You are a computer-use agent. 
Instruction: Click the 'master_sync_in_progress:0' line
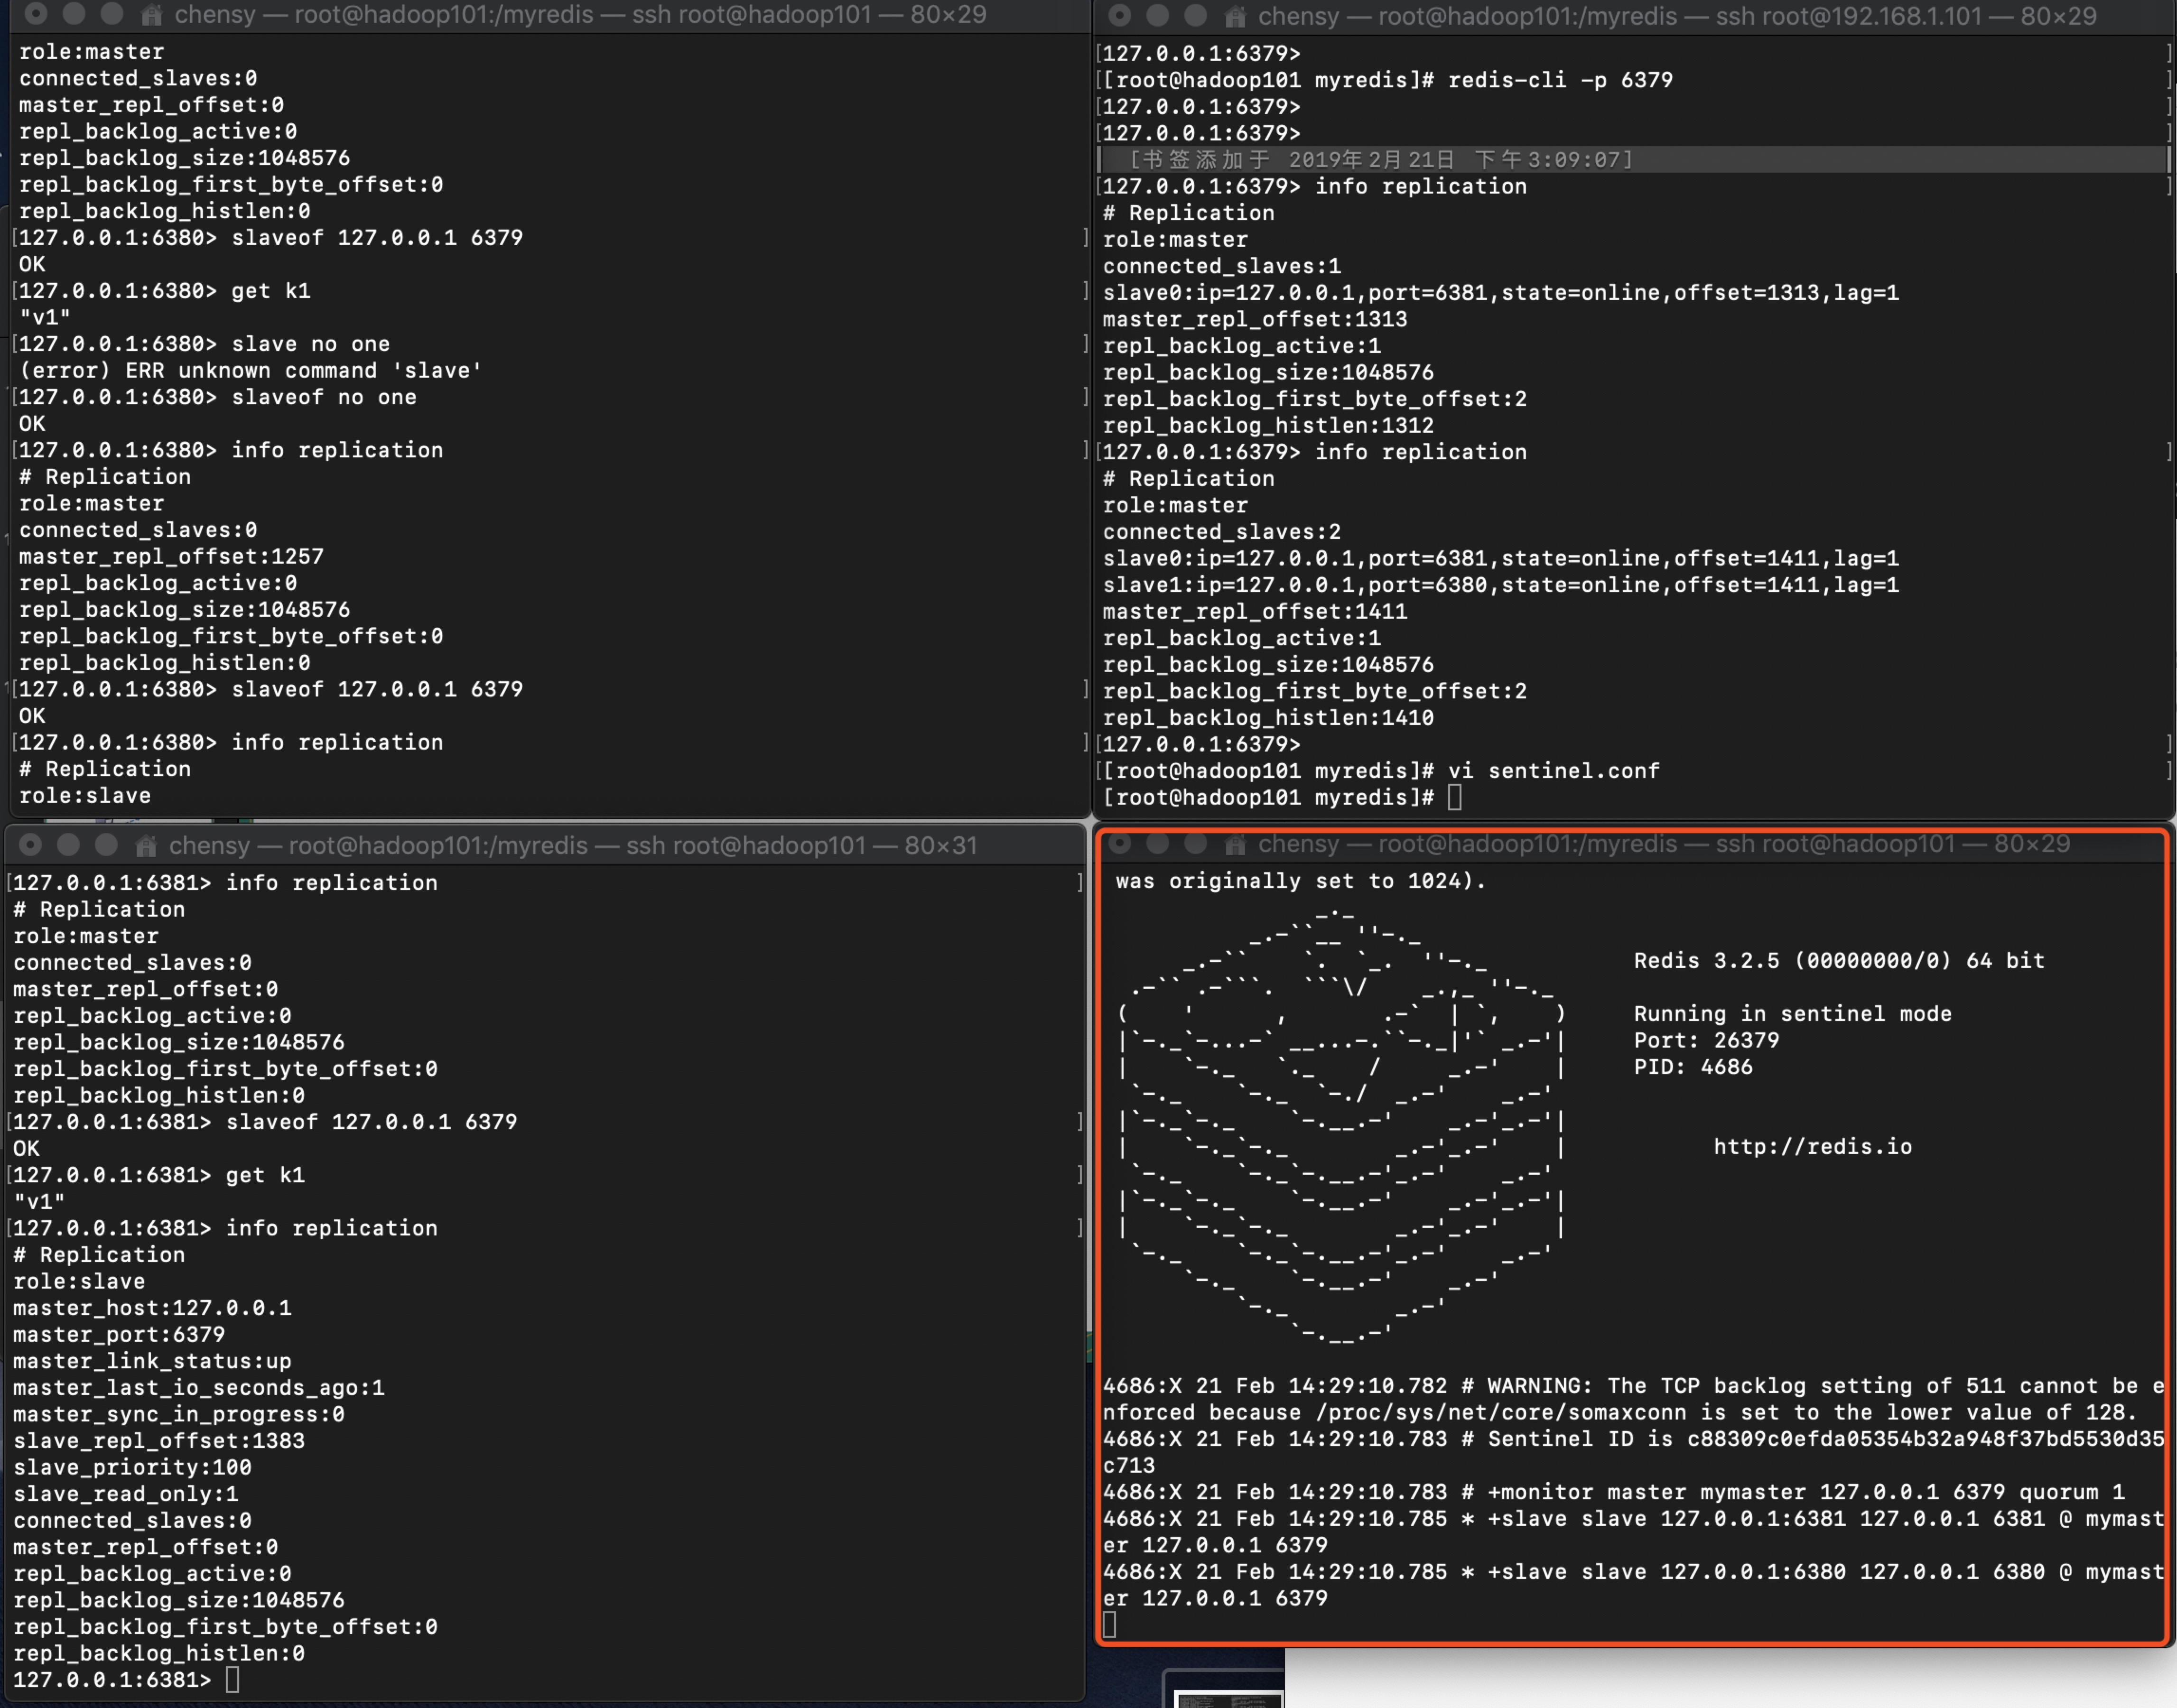(178, 1414)
